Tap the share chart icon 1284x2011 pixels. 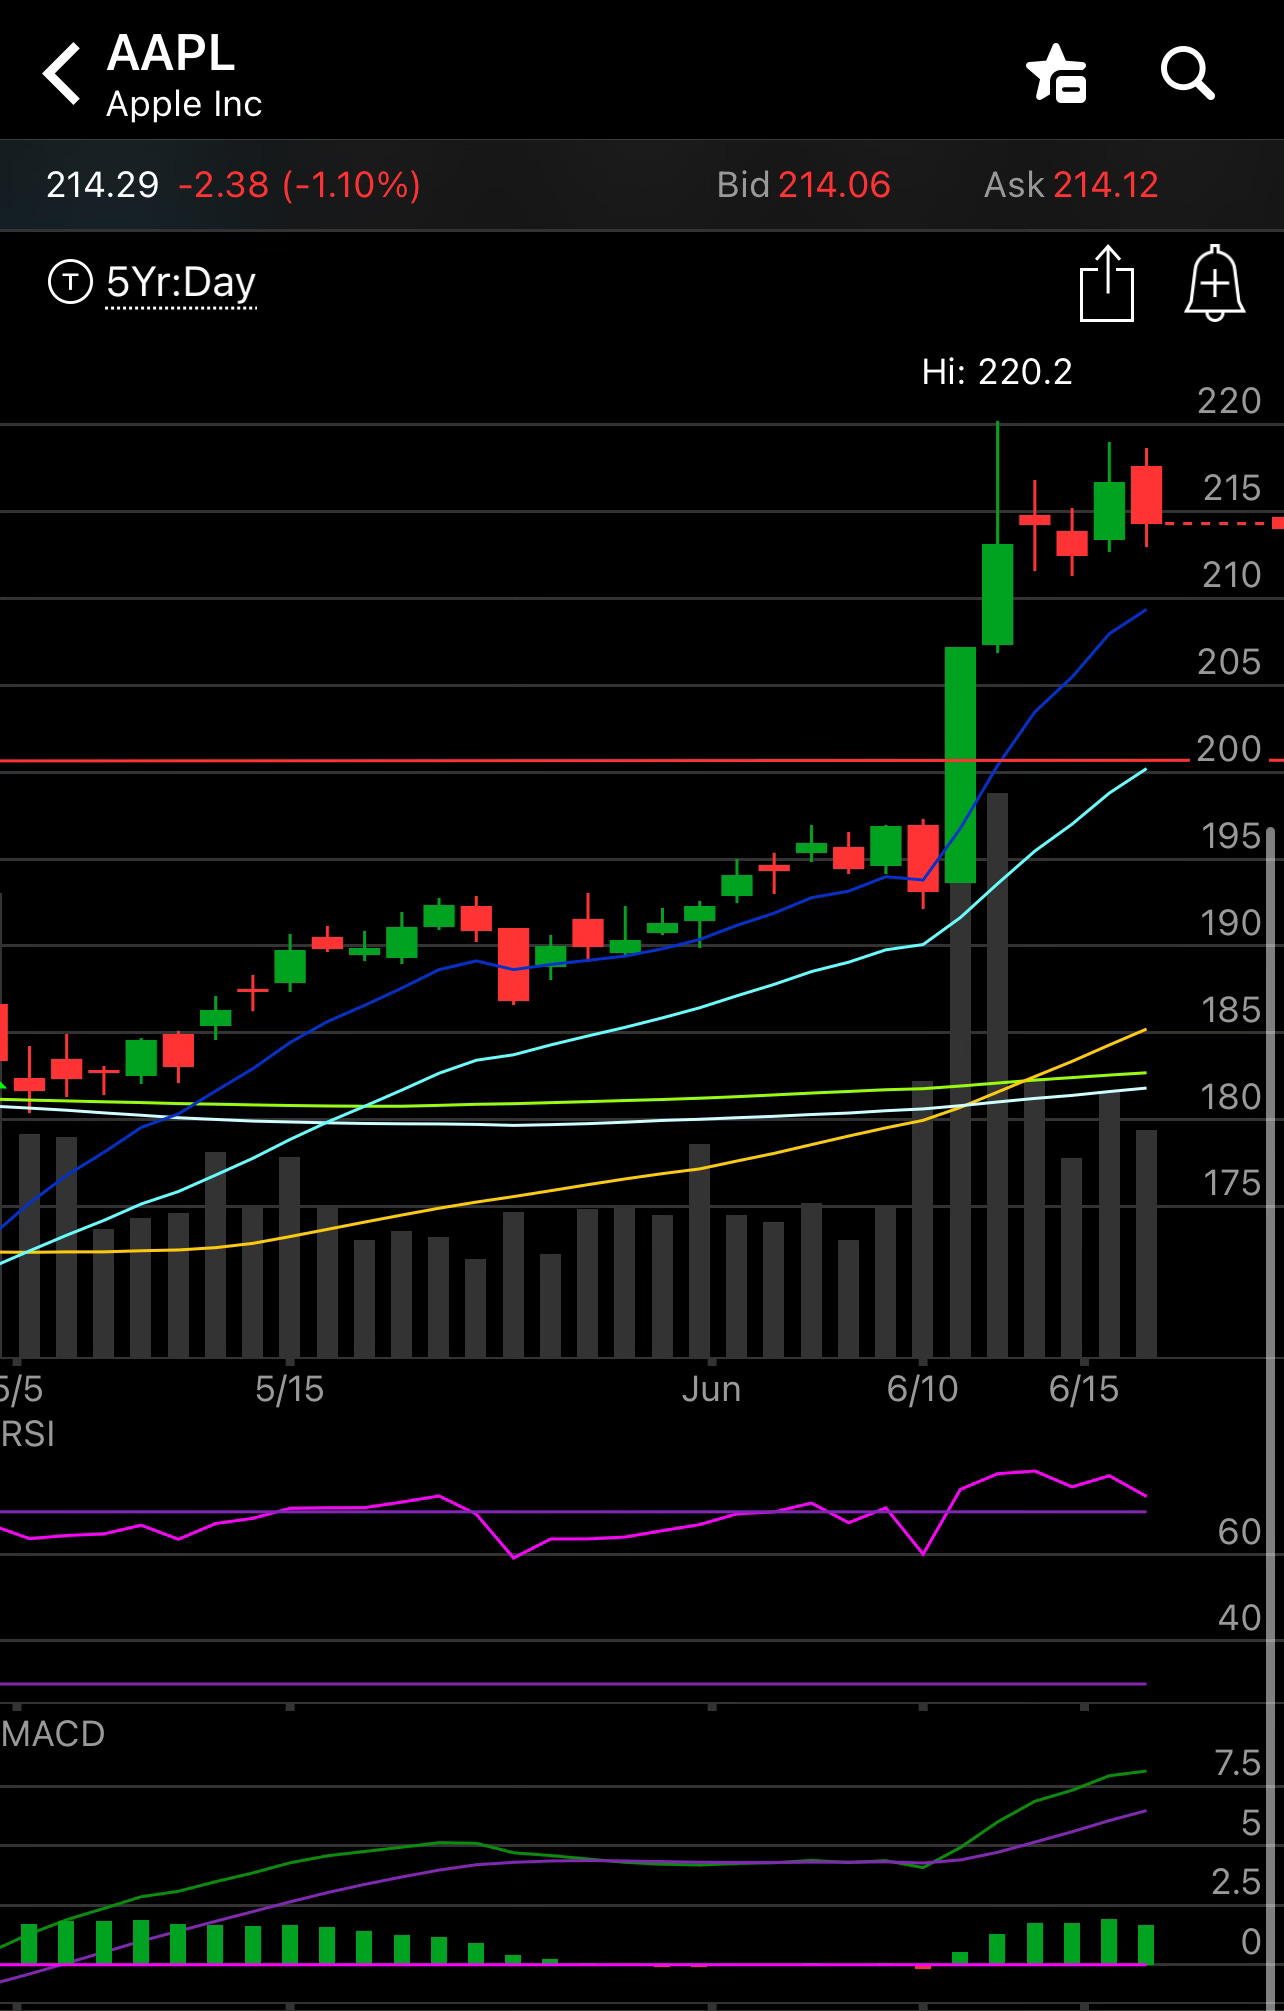[1107, 283]
